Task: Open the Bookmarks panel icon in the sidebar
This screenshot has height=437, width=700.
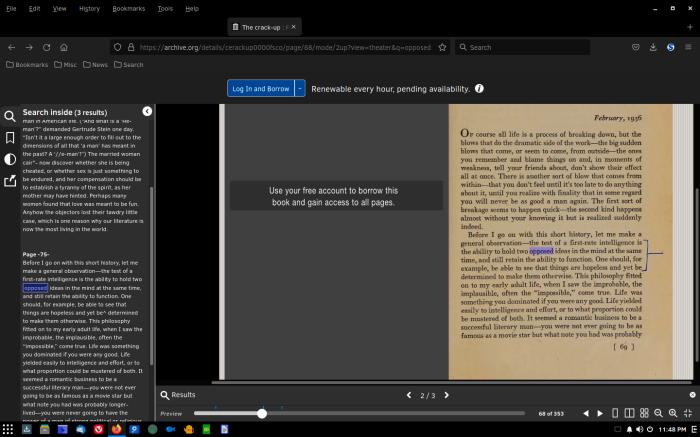Action: [9, 137]
